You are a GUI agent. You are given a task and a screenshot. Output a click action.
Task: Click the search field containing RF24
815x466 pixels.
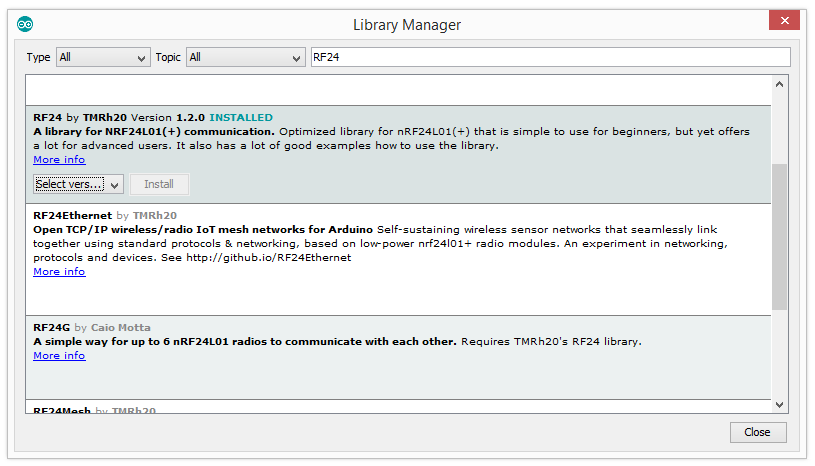(x=550, y=57)
